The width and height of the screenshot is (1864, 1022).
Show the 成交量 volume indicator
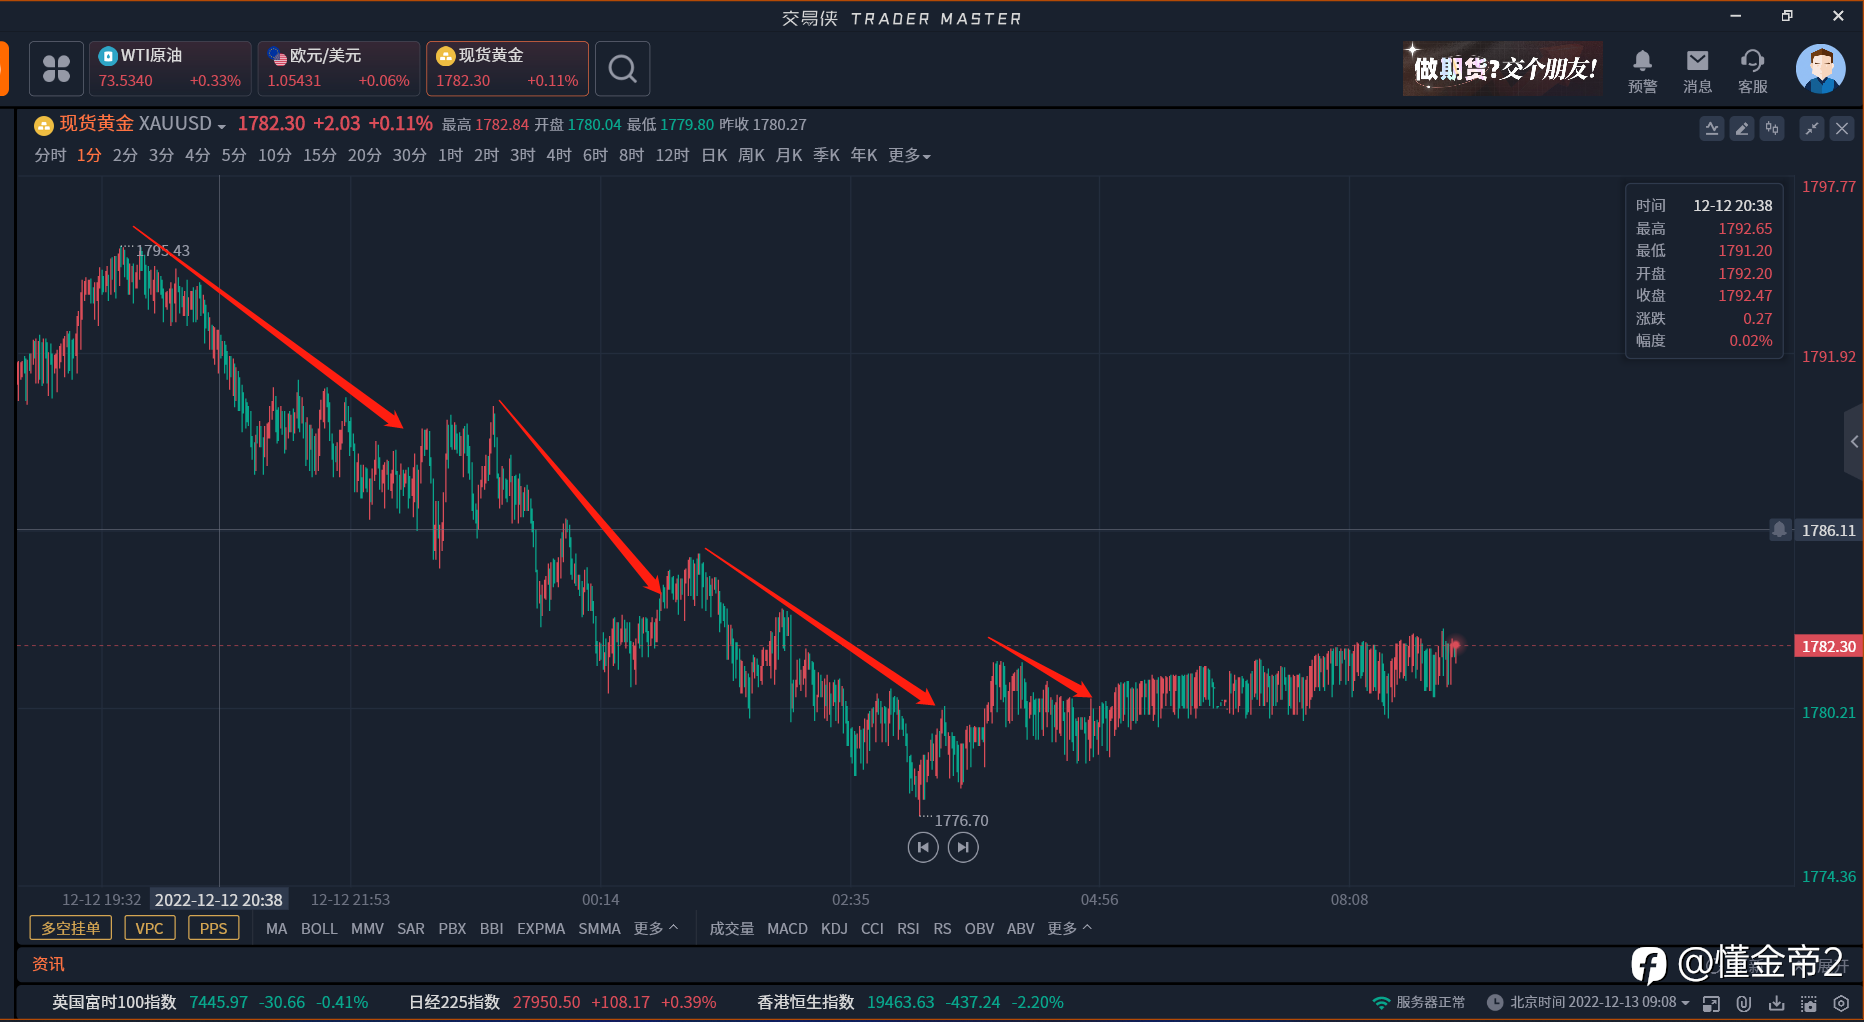click(x=732, y=929)
